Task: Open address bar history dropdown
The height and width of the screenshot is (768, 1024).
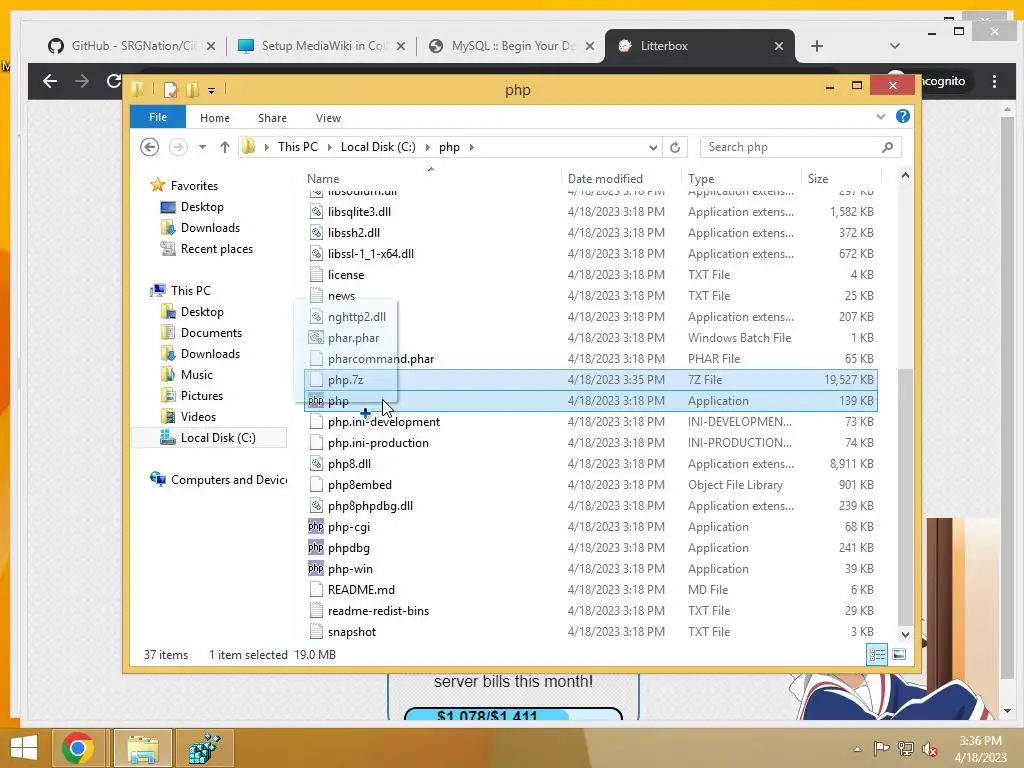Action: tap(653, 148)
